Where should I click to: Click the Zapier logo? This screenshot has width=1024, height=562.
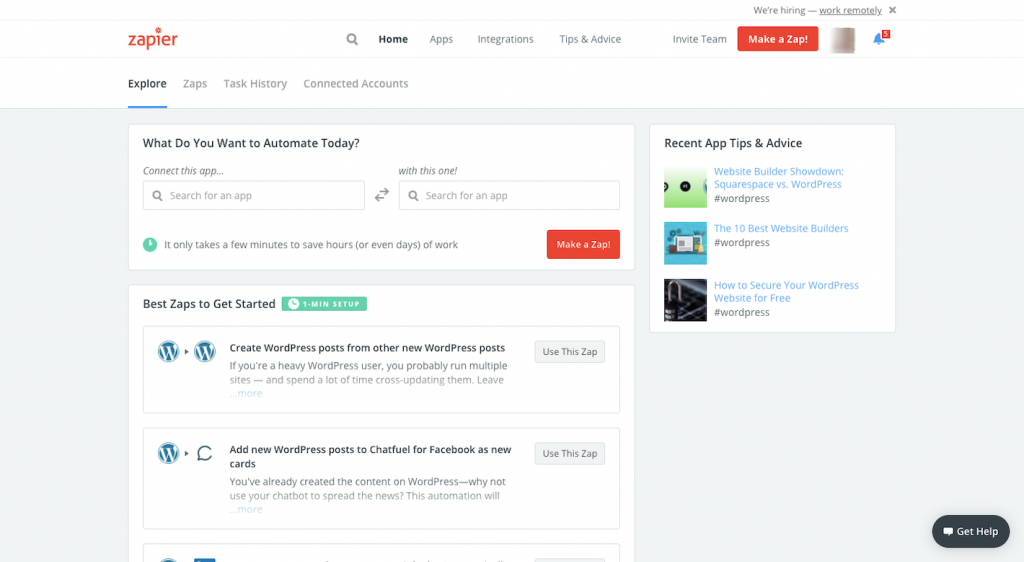coord(153,39)
